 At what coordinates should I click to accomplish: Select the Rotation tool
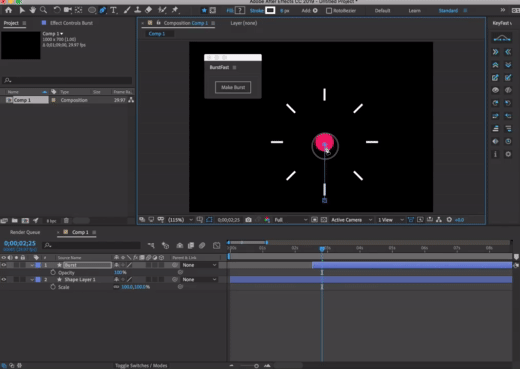(57, 10)
